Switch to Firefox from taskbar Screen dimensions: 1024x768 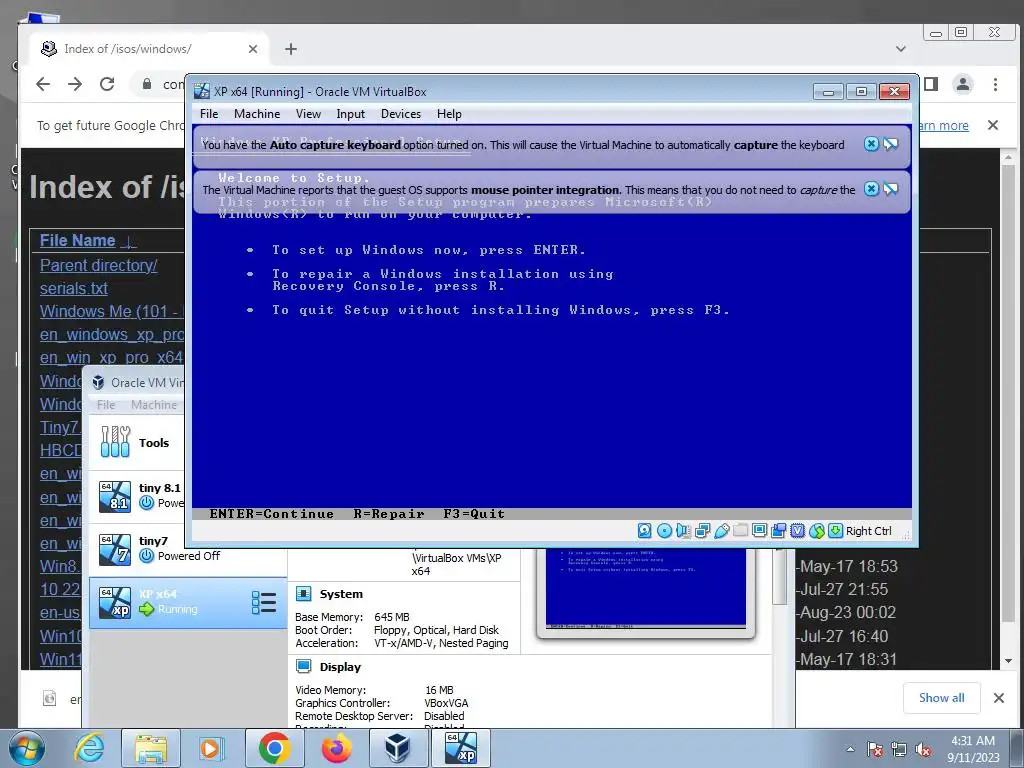(x=336, y=748)
